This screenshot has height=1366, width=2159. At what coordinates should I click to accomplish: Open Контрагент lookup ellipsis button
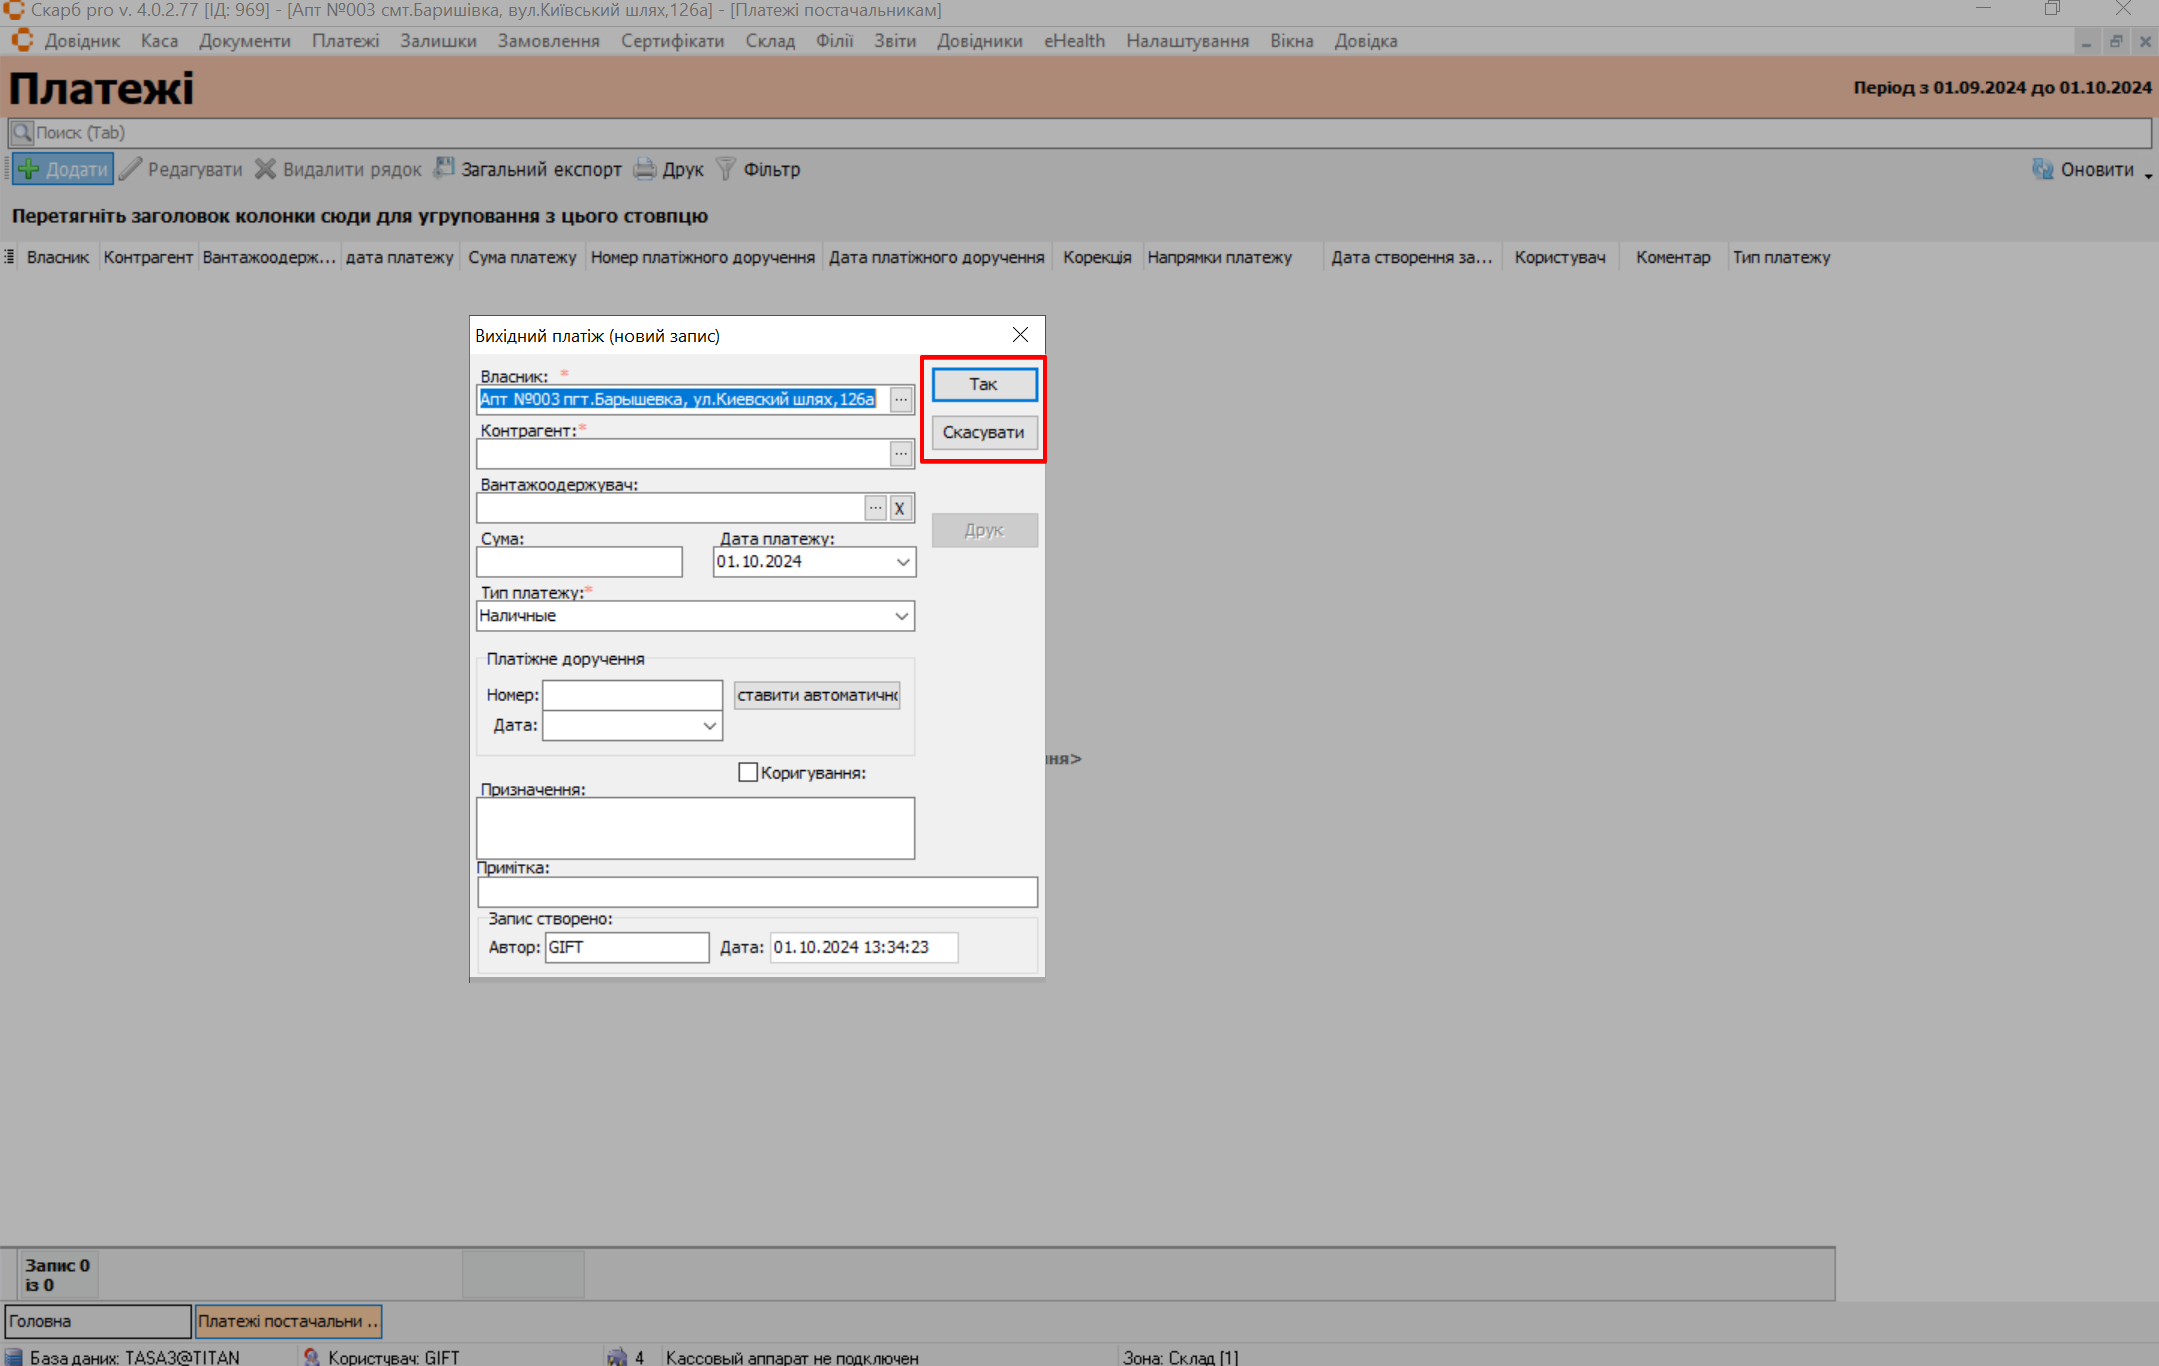point(901,454)
